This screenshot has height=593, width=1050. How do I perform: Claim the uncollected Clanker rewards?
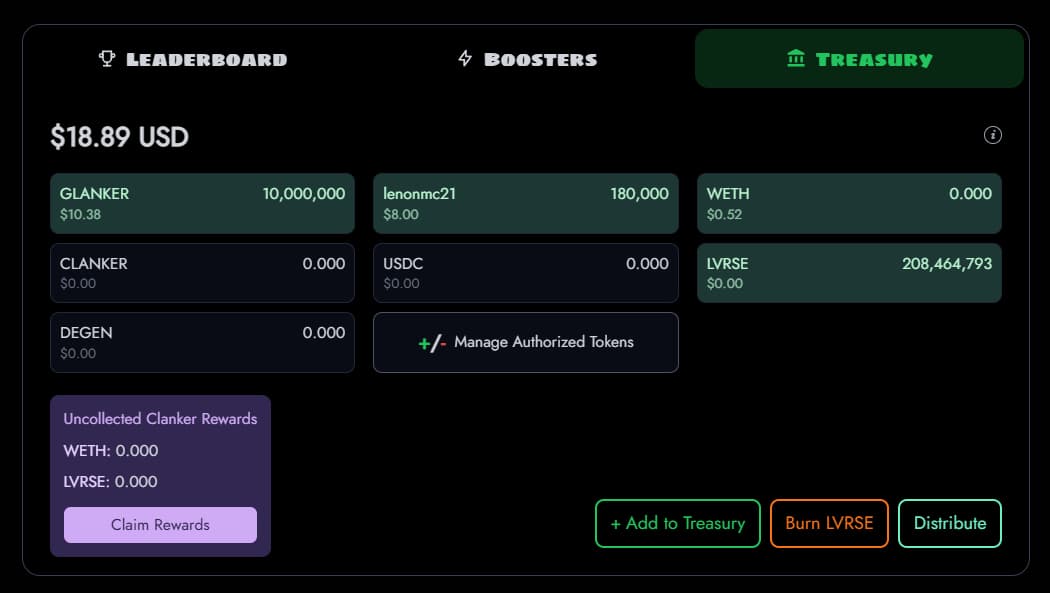click(160, 525)
